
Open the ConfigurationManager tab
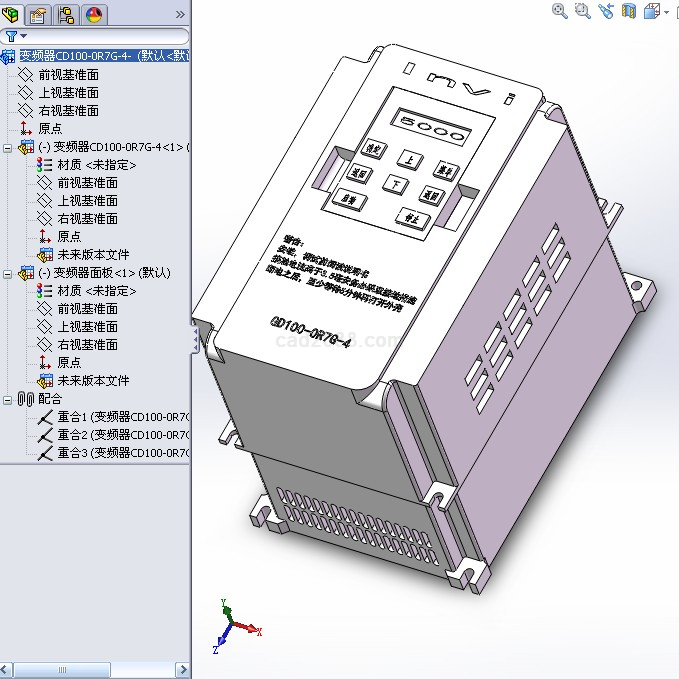pos(67,14)
